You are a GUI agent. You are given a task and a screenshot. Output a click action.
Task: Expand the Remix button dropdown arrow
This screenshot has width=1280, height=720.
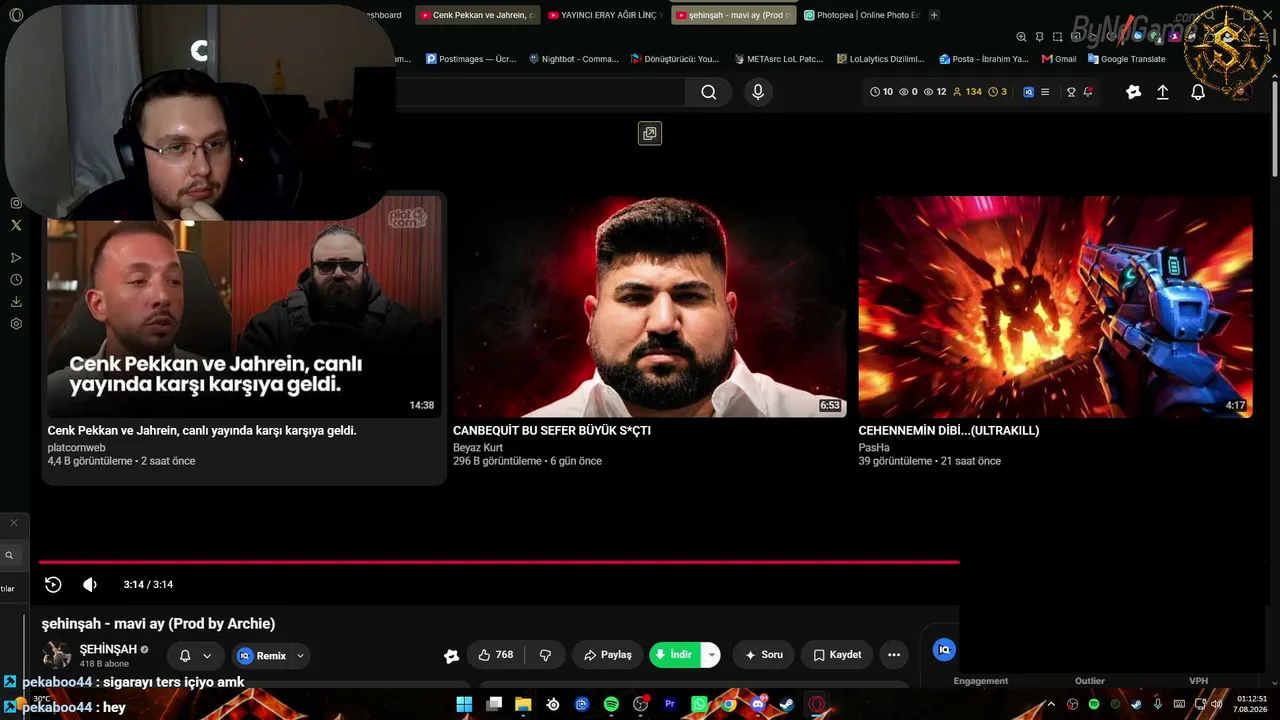[x=300, y=656]
